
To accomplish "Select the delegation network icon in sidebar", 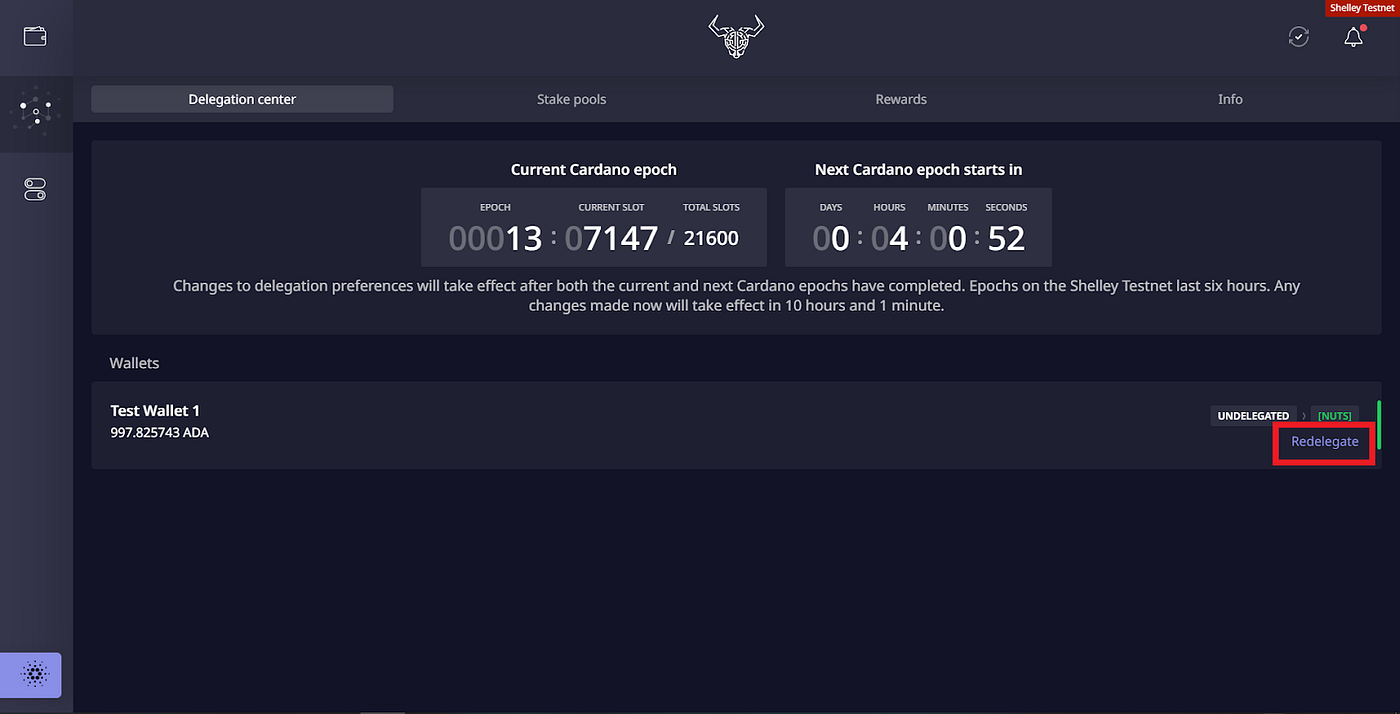I will [x=35, y=113].
